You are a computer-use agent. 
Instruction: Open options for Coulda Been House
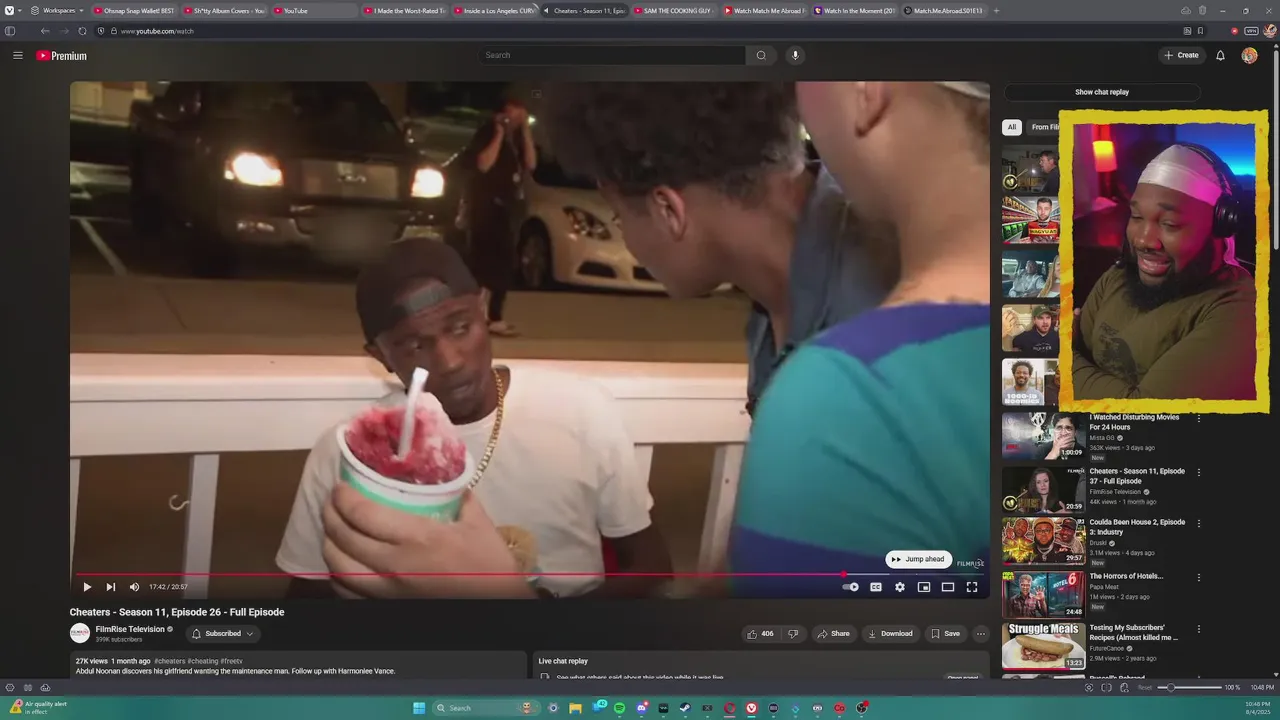pos(1199,523)
